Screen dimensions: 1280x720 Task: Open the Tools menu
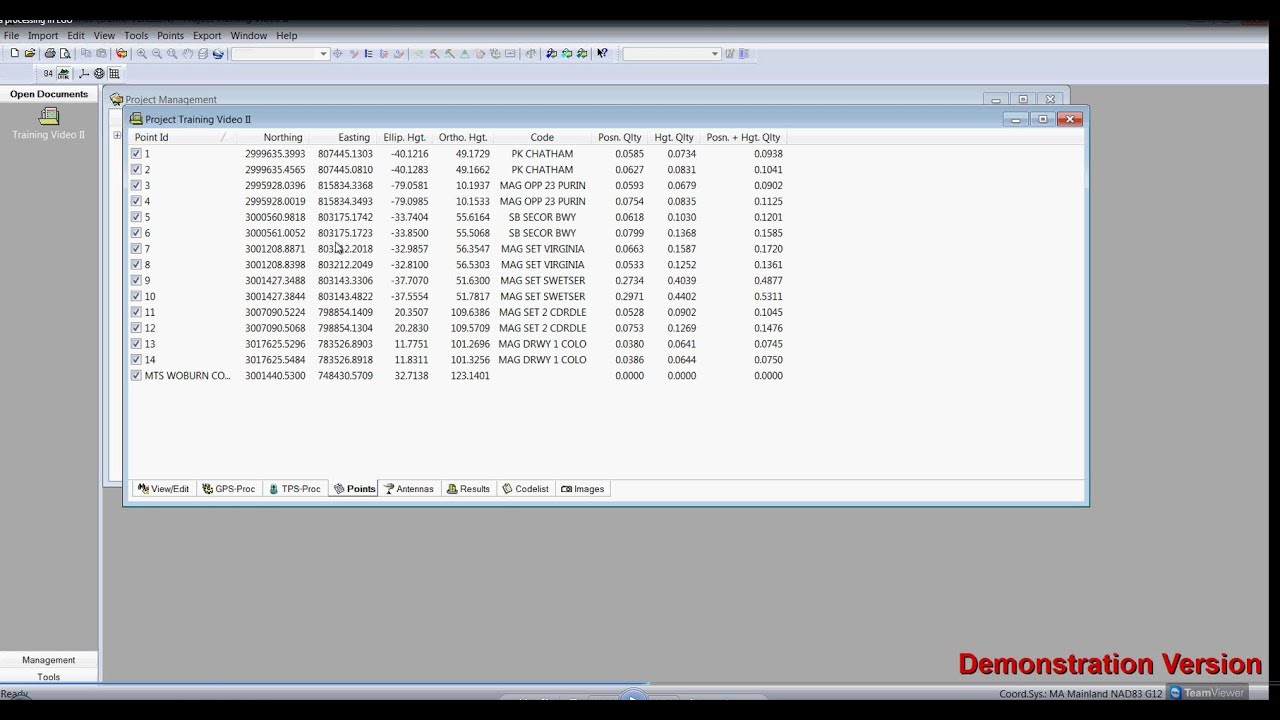(x=136, y=36)
